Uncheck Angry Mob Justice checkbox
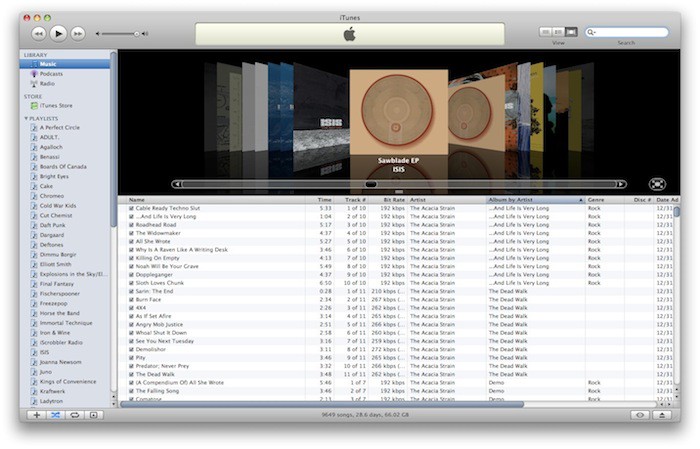Viewport: 700px width, 449px height. pyautogui.click(x=131, y=325)
